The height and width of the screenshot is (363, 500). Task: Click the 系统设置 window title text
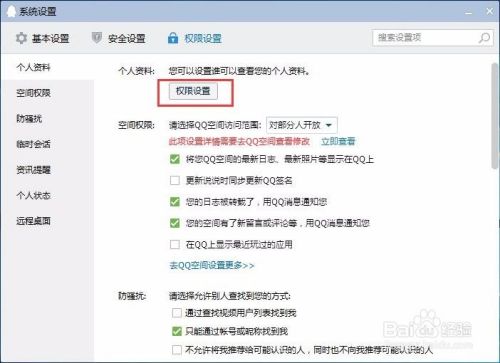point(38,12)
